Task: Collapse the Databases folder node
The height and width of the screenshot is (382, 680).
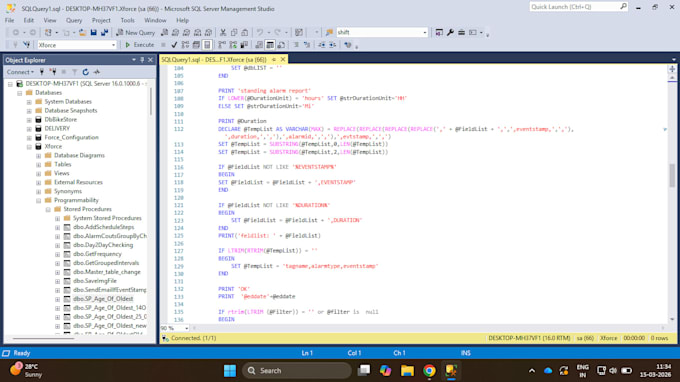Action: click(x=20, y=93)
